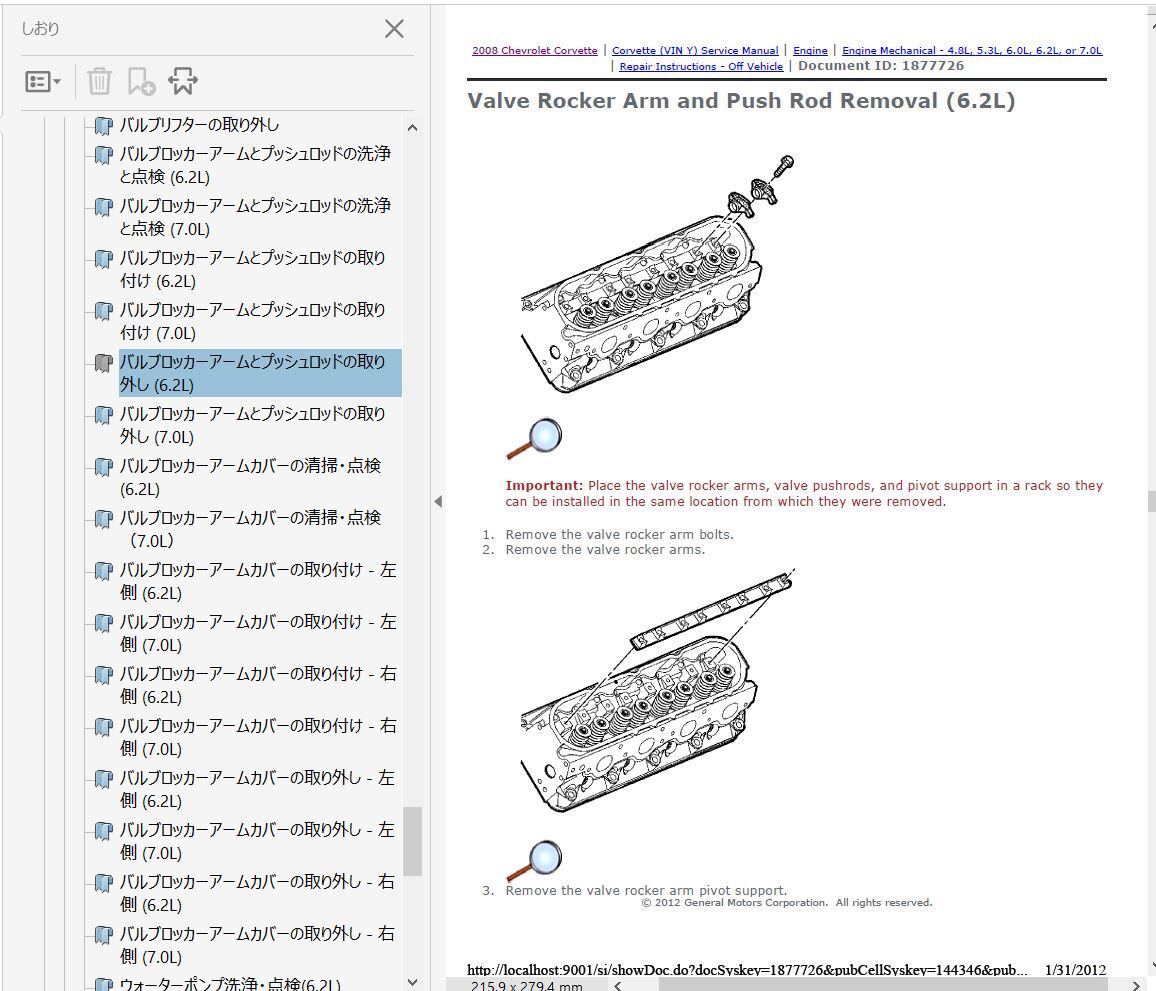
Task: Click bookmark icon beside 取り外し - 右側 (6.2L)
Action: [104, 883]
